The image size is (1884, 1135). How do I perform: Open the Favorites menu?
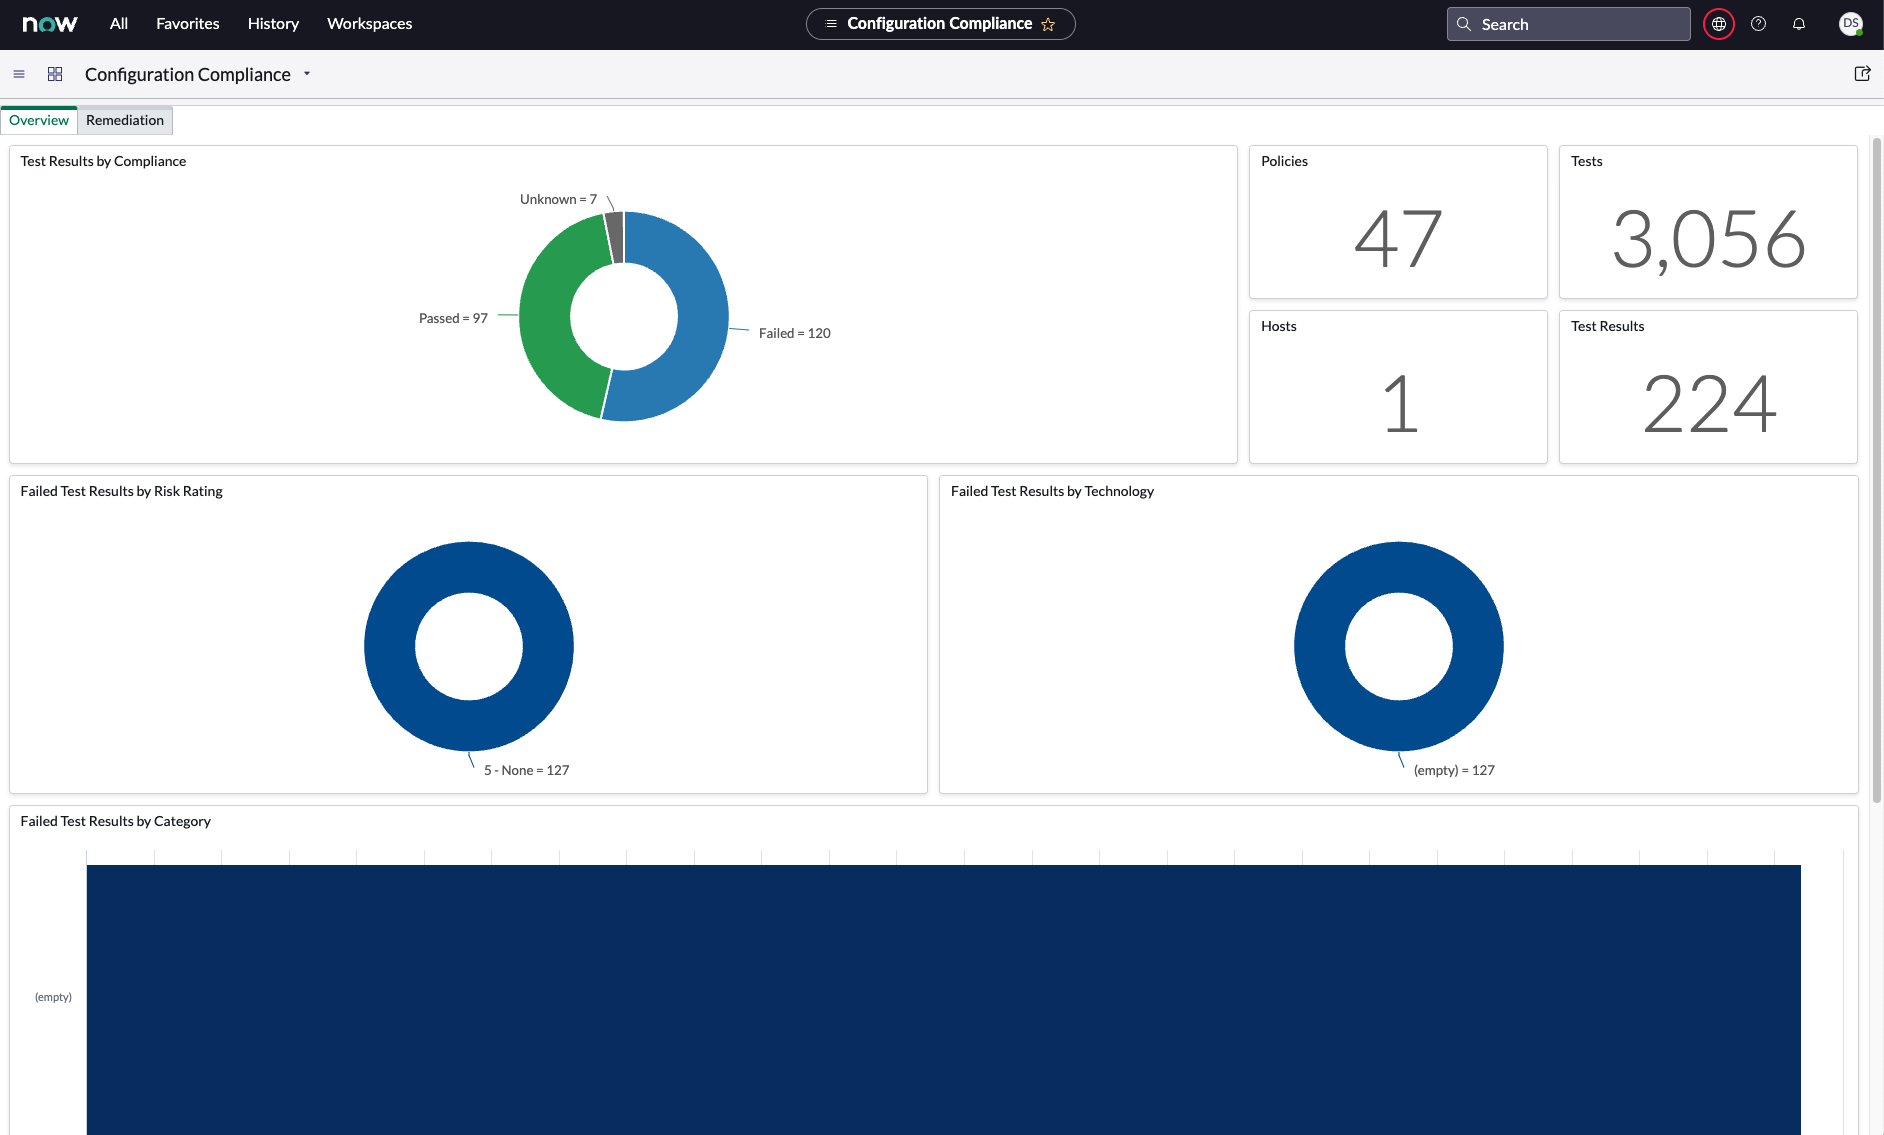(x=187, y=24)
